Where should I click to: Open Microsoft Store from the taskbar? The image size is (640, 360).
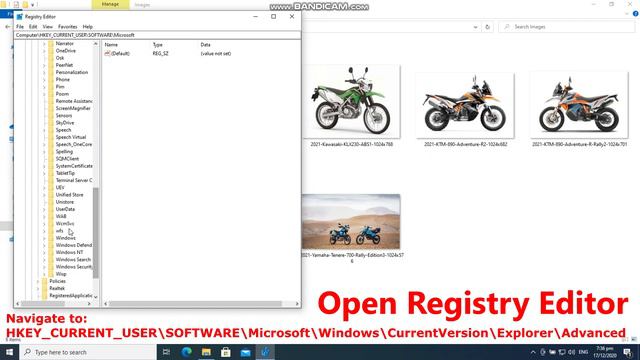[226, 352]
